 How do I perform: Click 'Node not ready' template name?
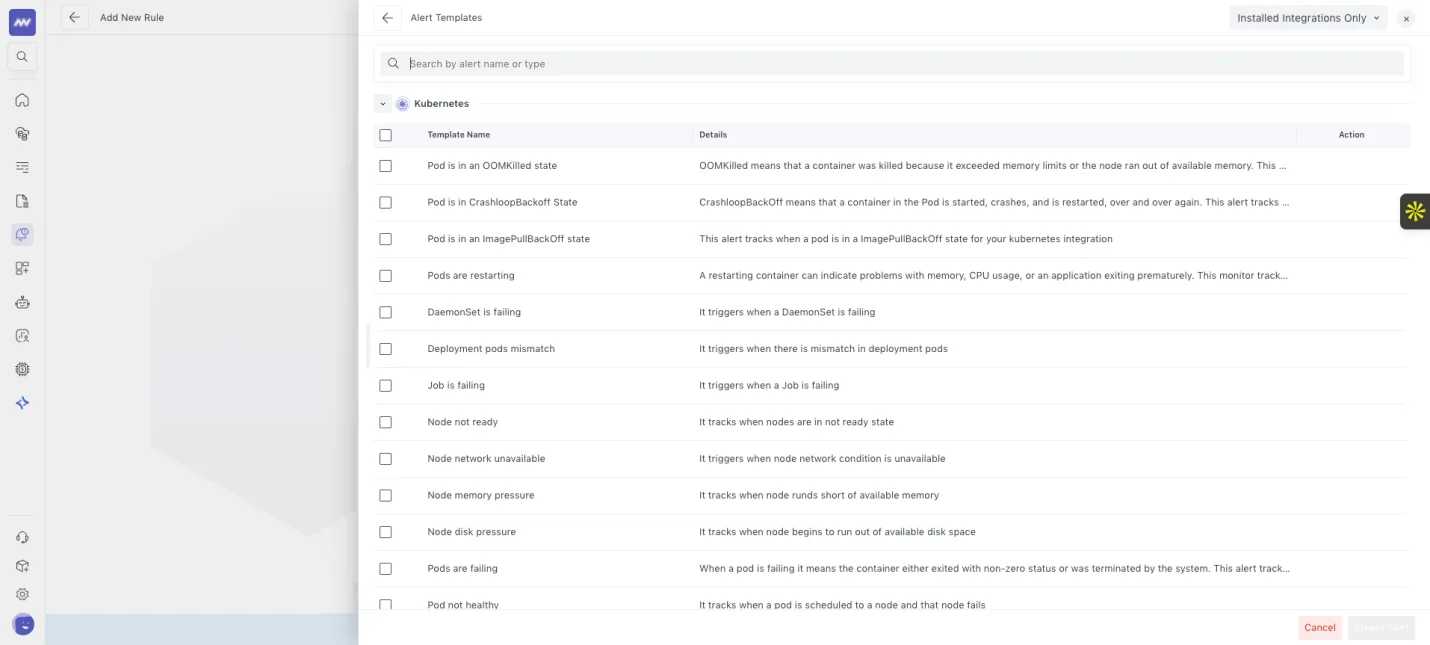(462, 422)
